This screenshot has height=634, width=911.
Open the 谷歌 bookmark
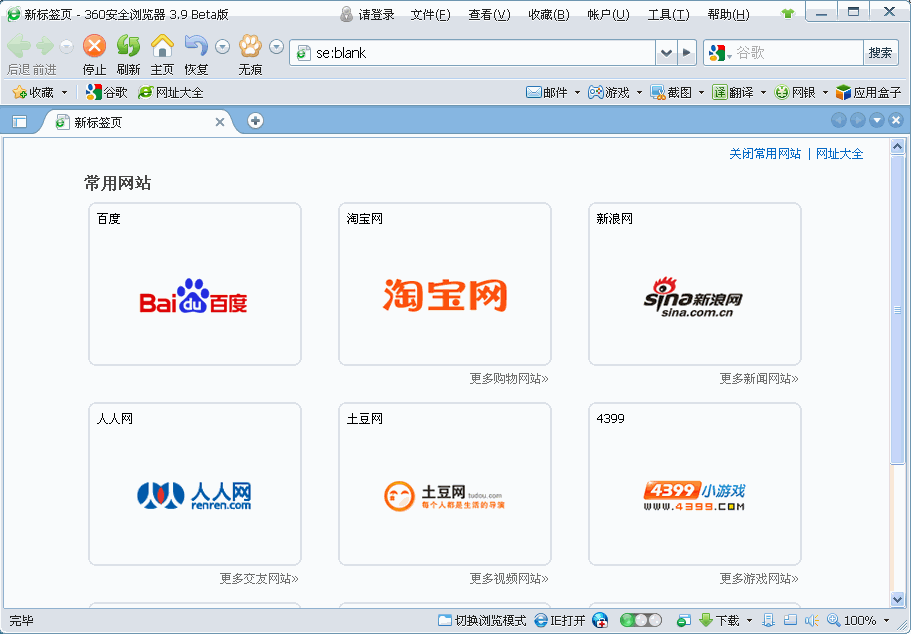point(106,92)
